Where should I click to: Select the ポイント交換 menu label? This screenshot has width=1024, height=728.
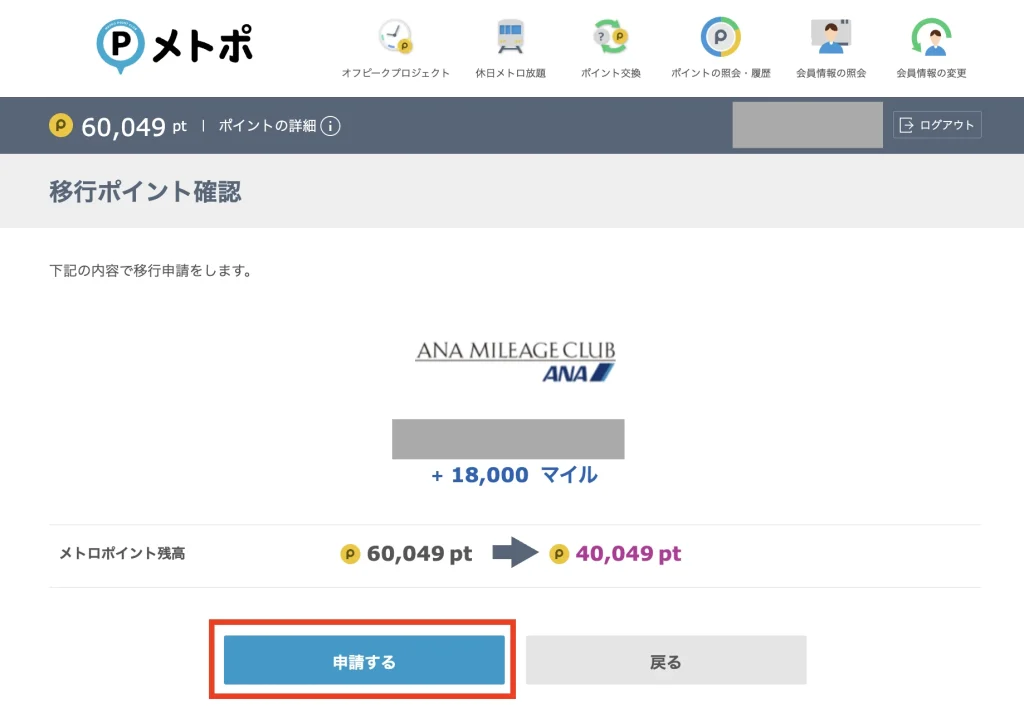coord(611,73)
